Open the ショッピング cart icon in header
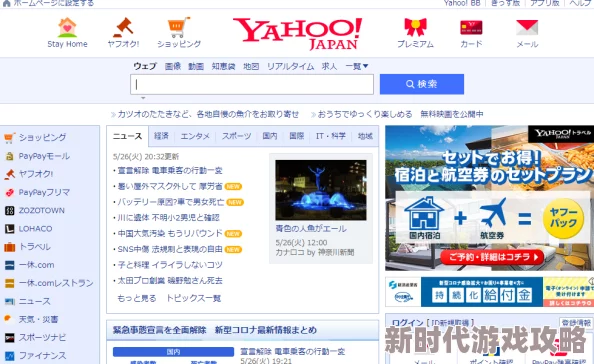594x364 pixels. pos(179,27)
